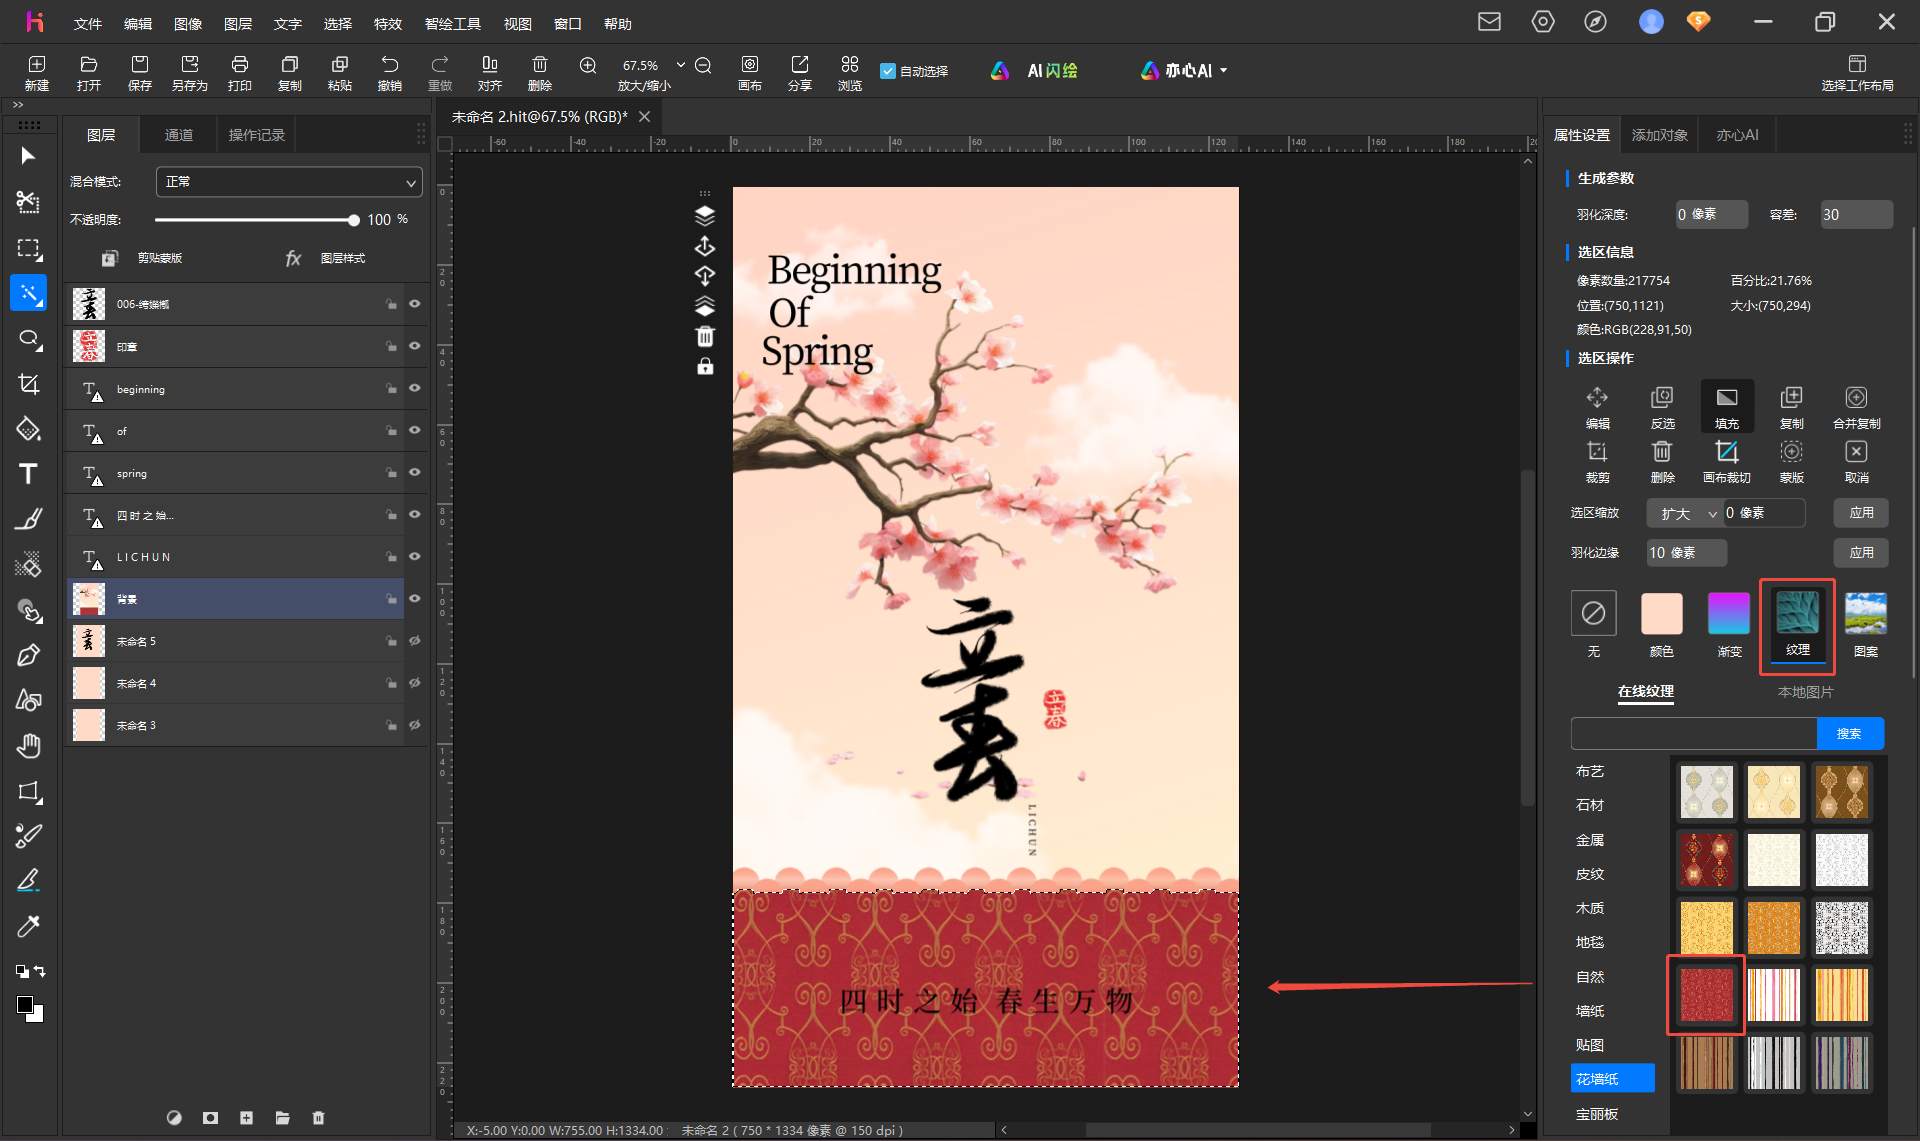Share using the 分享 icon
The height and width of the screenshot is (1141, 1920).
coord(799,72)
